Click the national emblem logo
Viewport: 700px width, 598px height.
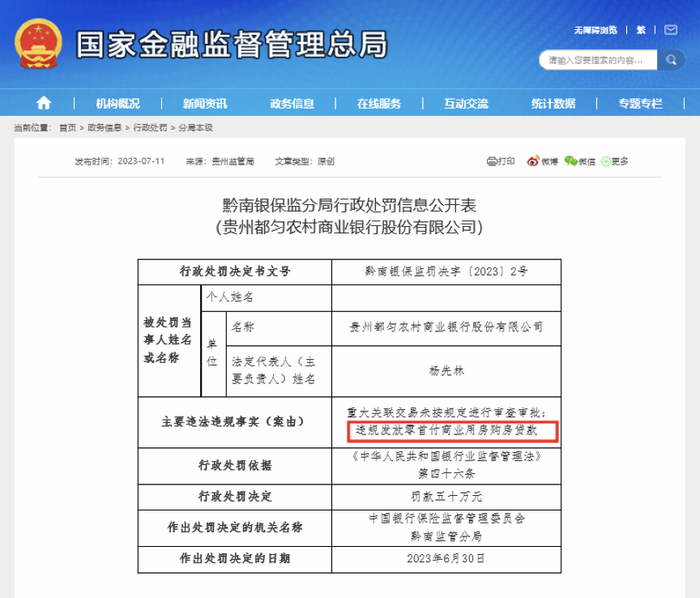click(38, 43)
